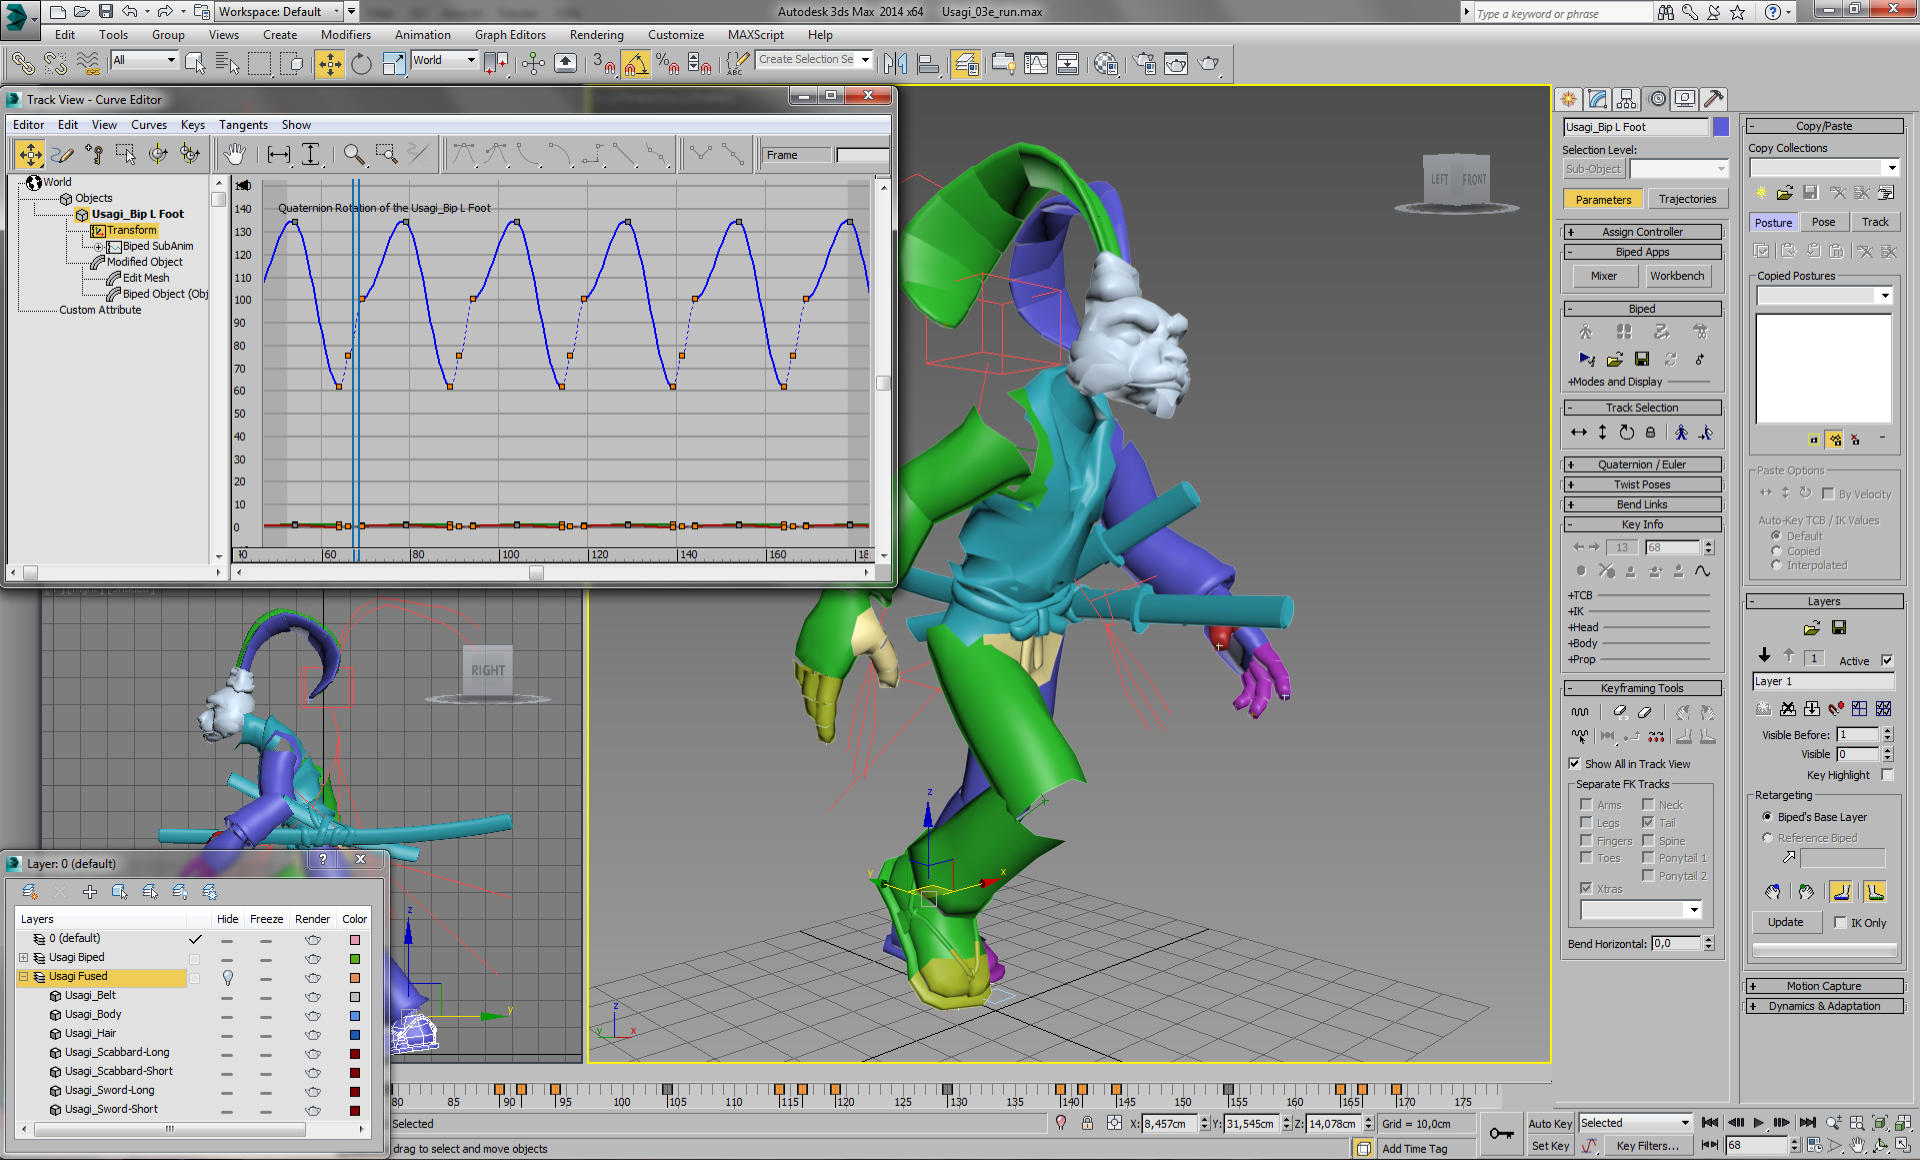The width and height of the screenshot is (1920, 1160).
Task: Enable Arms in Separate FK Tracks
Action: 1586,804
